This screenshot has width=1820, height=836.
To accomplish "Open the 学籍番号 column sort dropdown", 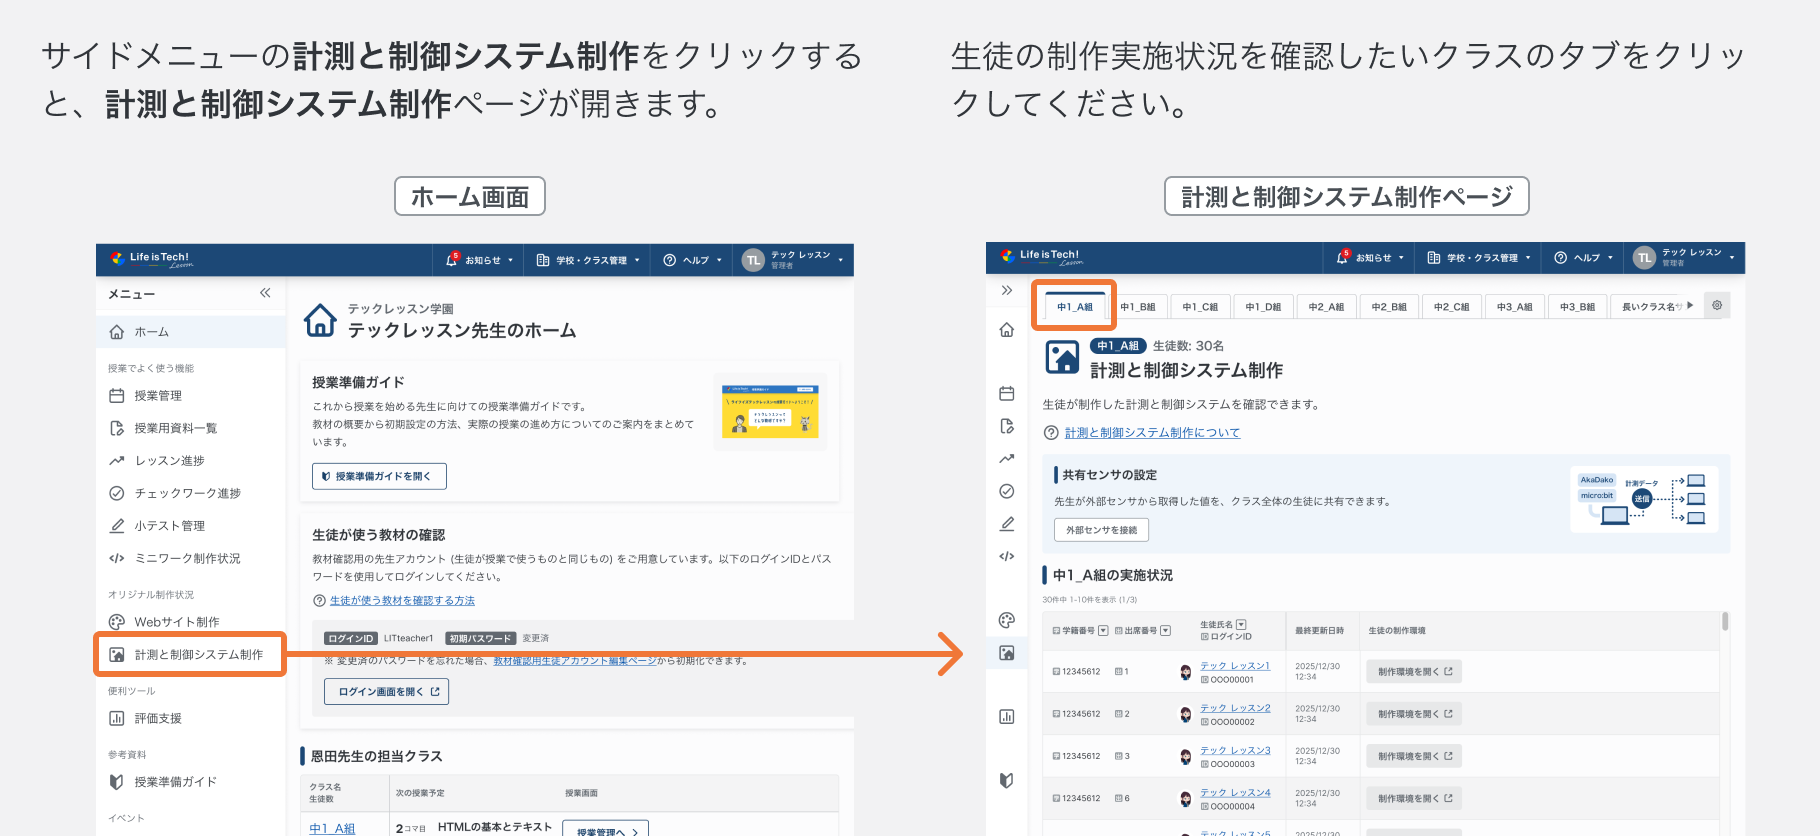I will pyautogui.click(x=1103, y=631).
